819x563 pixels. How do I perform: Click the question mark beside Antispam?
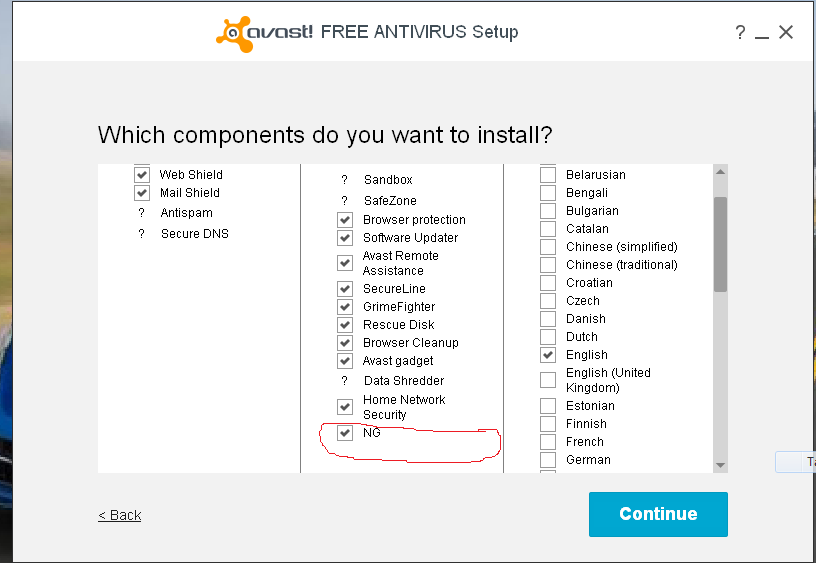tap(141, 213)
